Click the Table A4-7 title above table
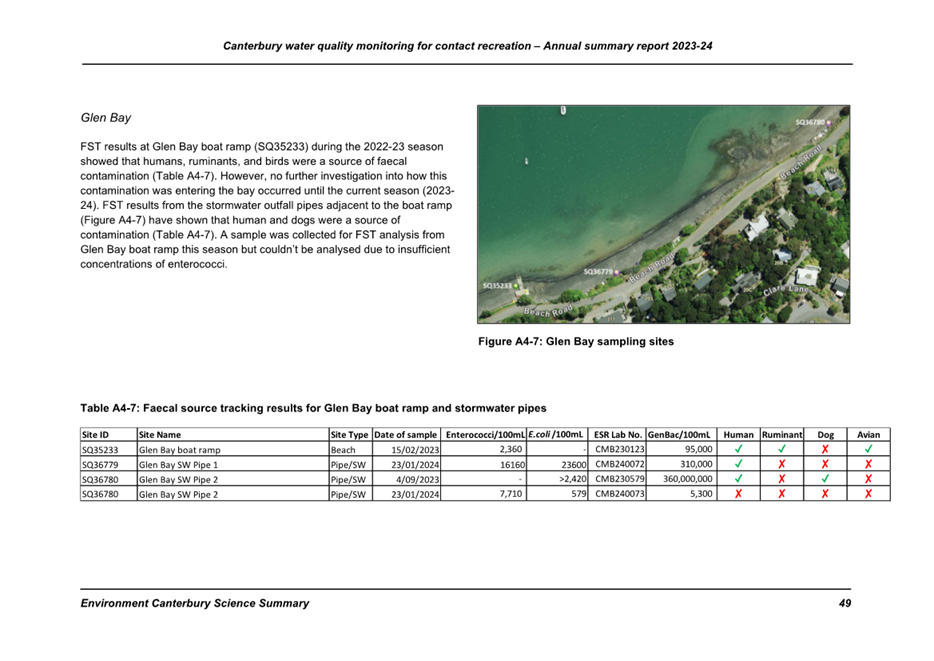 click(x=313, y=408)
